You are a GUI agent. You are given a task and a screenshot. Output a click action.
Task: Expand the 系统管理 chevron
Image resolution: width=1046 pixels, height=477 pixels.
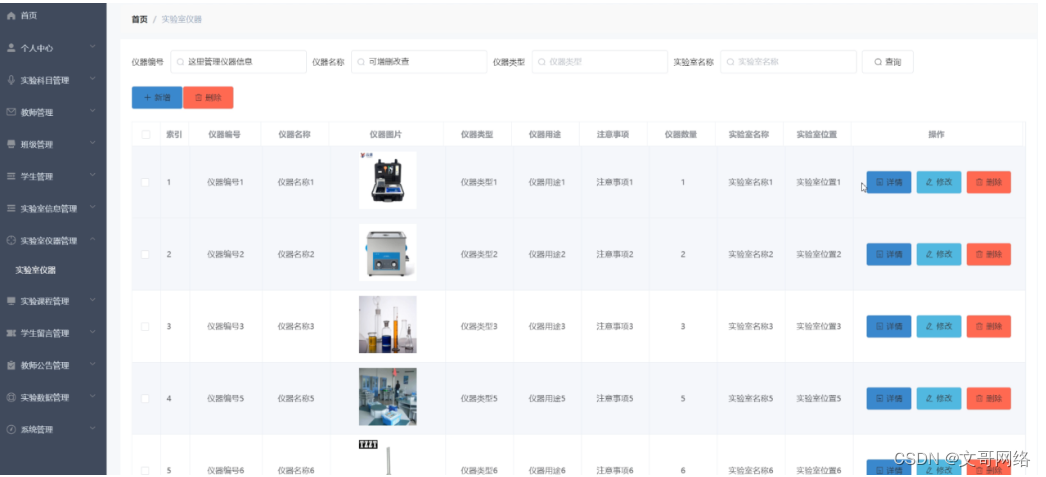coord(93,428)
